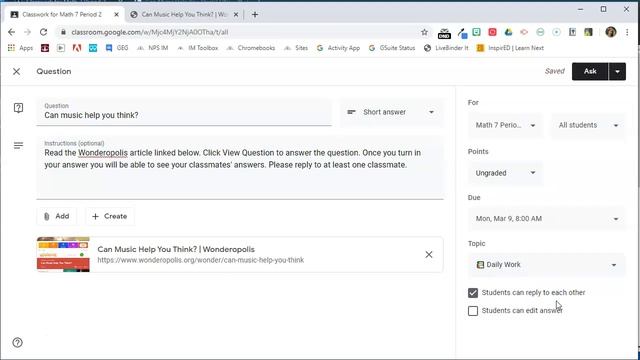Click the red bookmark icon beside Apps
This screenshot has width=640, height=360.
45,48
